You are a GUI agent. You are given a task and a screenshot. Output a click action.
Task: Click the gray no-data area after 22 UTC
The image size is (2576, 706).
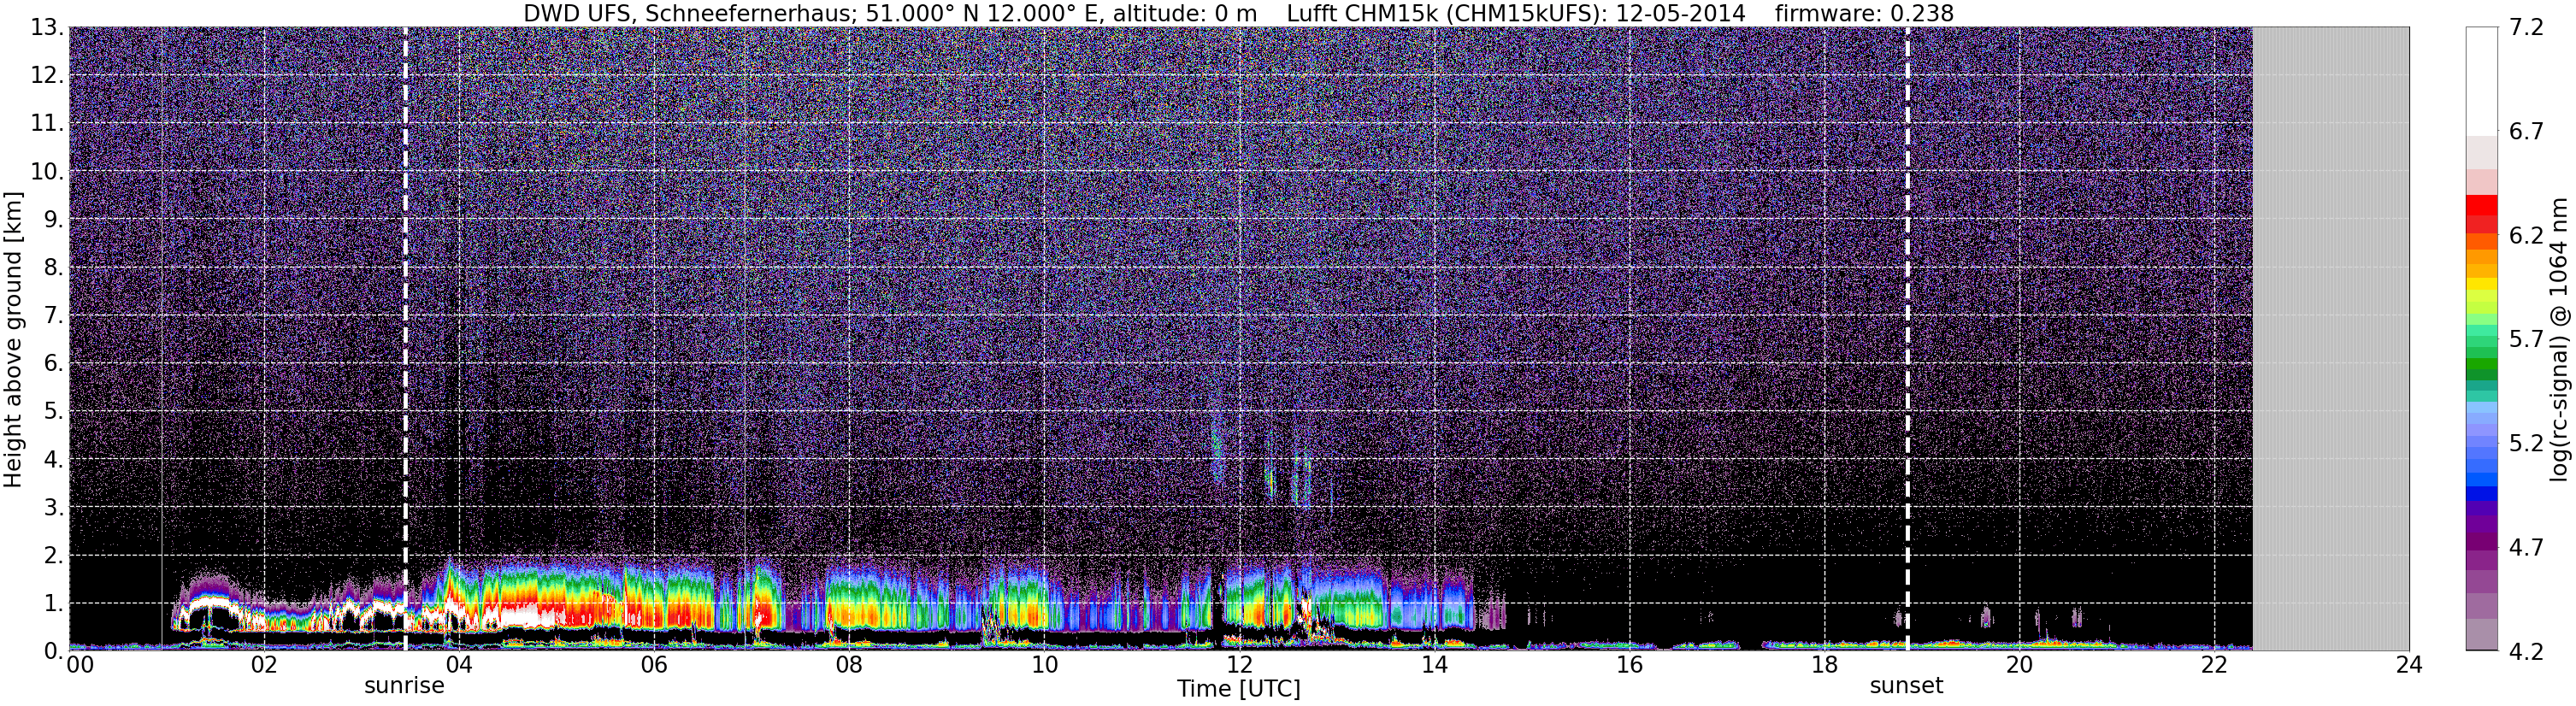2331,339
